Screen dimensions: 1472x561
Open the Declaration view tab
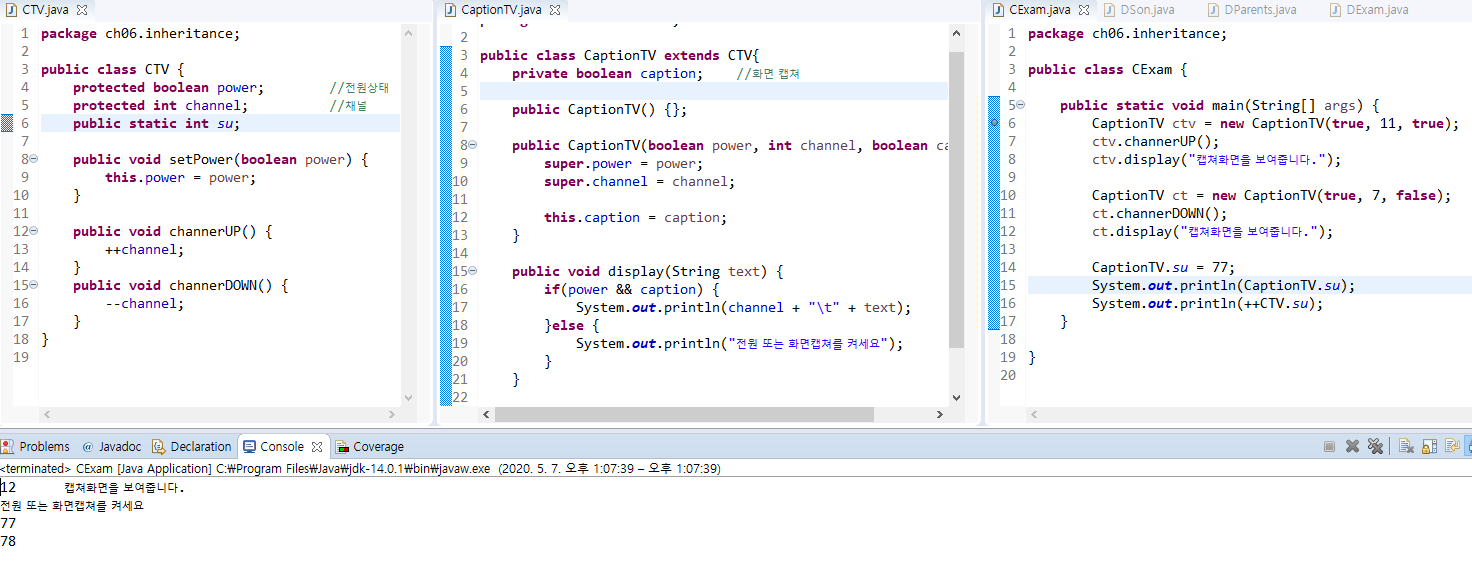[x=191, y=447]
